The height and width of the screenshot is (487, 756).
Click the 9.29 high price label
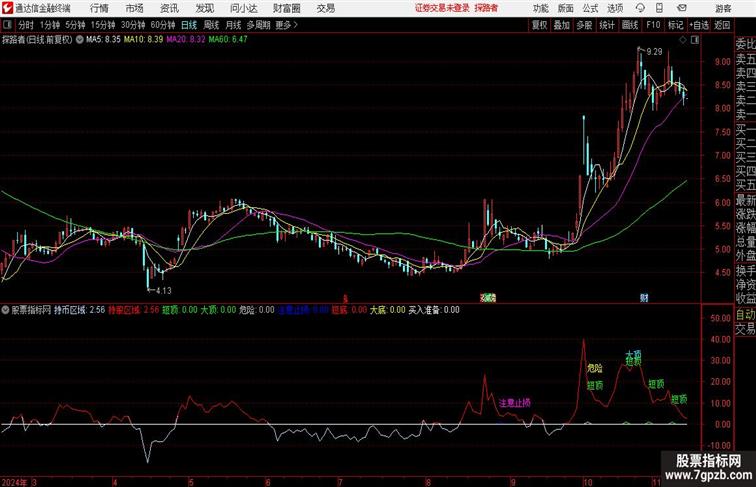click(x=654, y=52)
